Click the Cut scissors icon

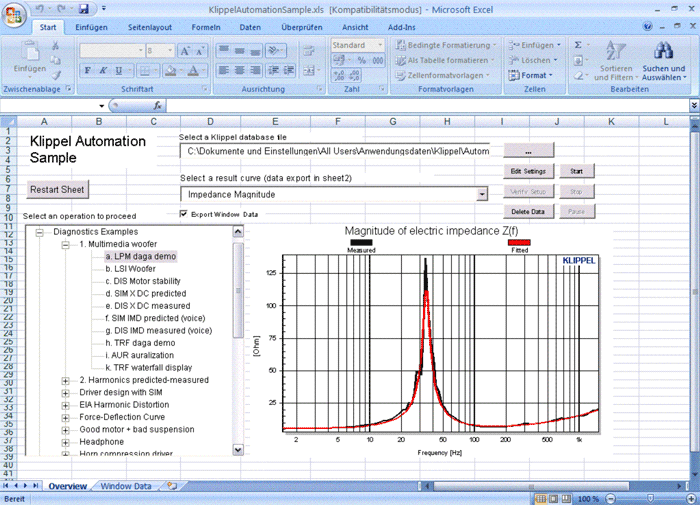pyautogui.click(x=55, y=46)
